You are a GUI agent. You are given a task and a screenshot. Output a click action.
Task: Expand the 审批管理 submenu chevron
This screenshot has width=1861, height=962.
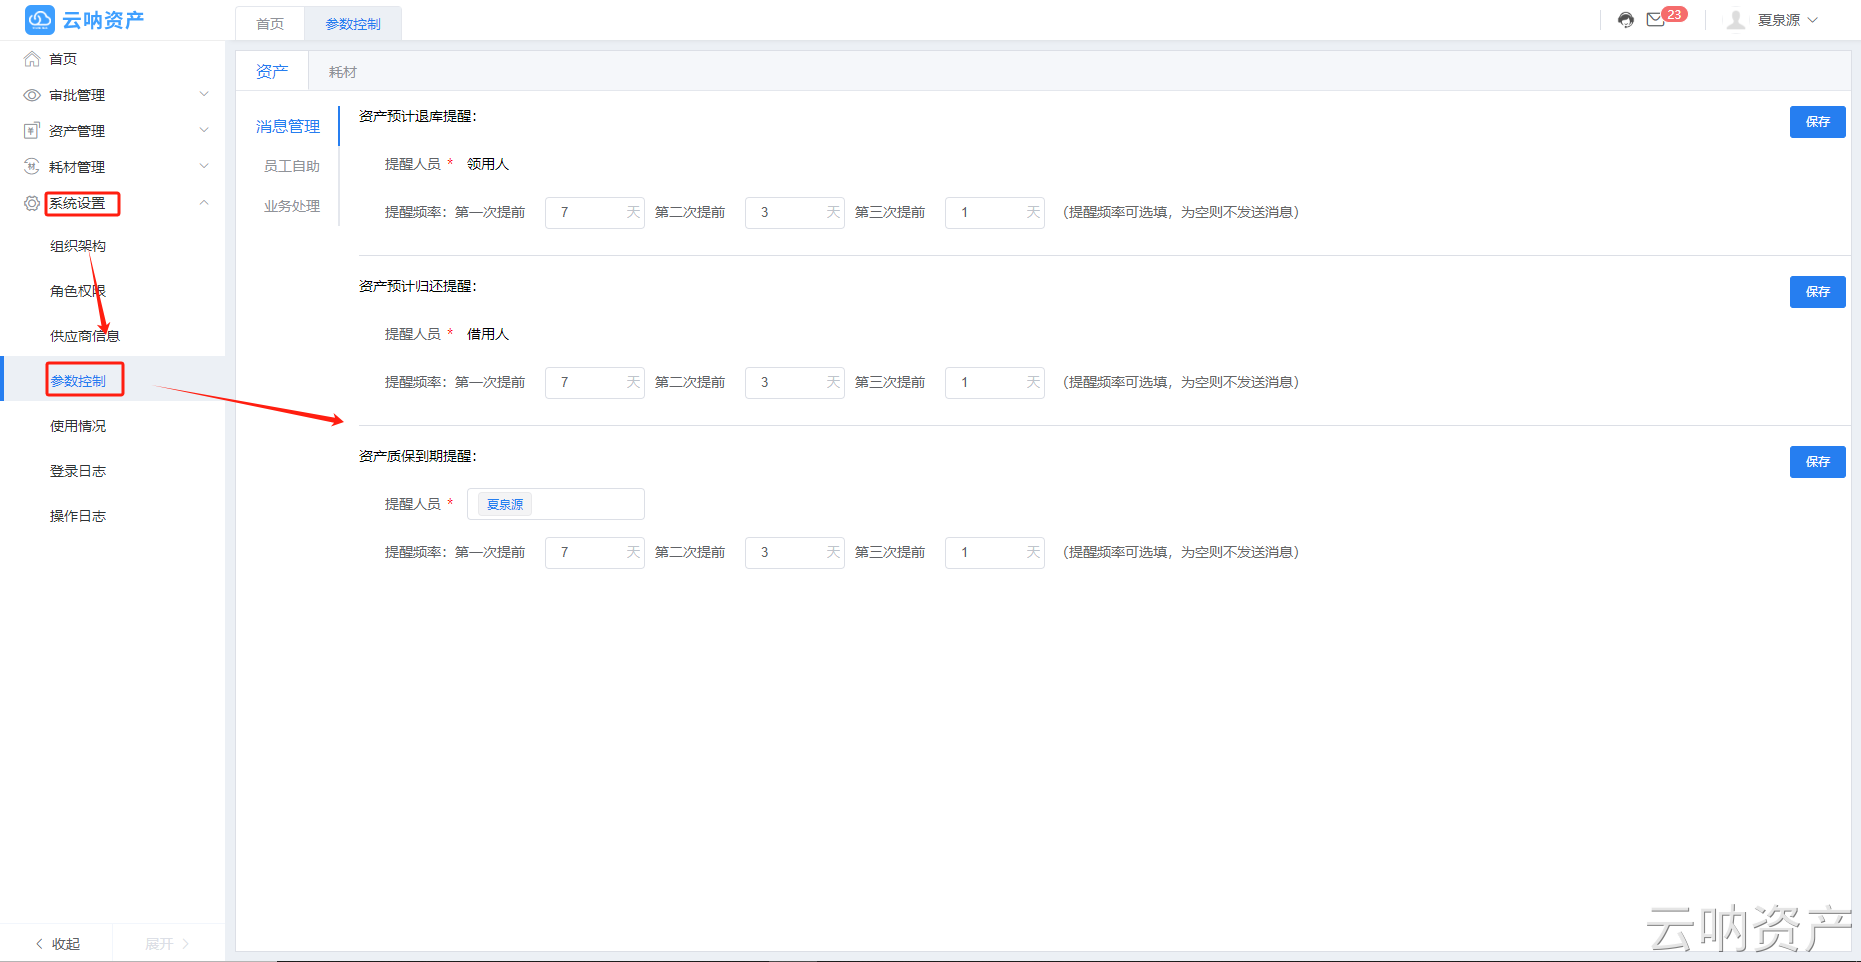[x=204, y=94]
